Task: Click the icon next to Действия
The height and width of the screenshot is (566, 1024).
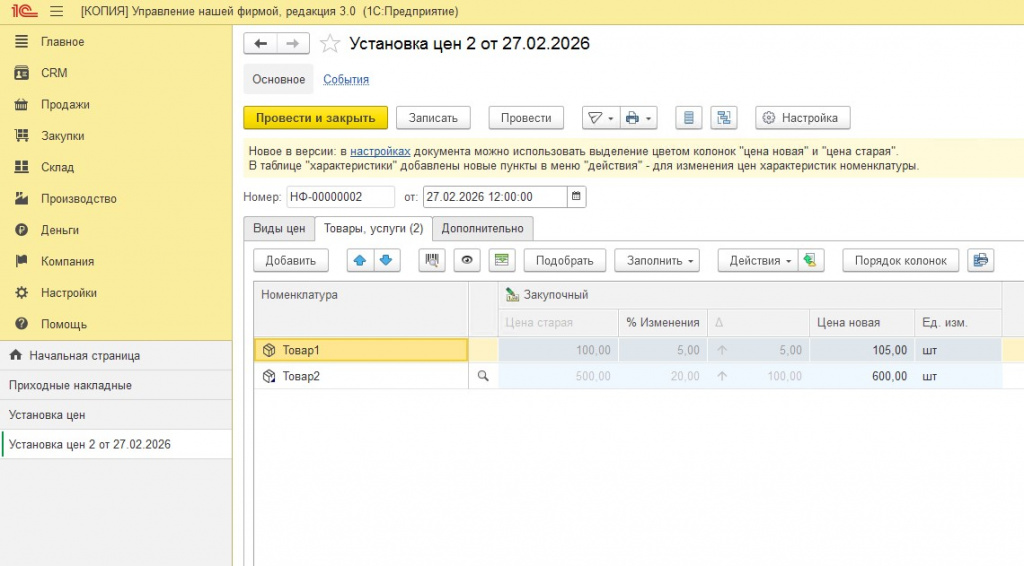Action: pos(810,260)
